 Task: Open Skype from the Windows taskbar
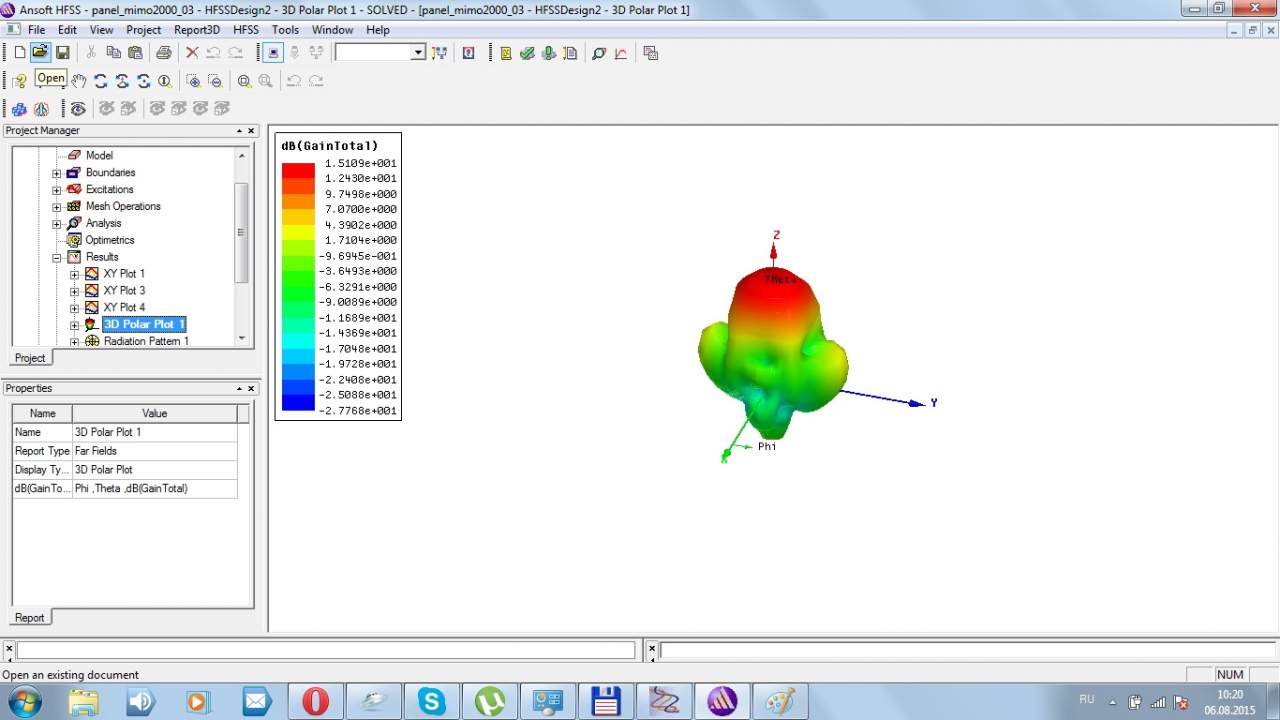432,701
